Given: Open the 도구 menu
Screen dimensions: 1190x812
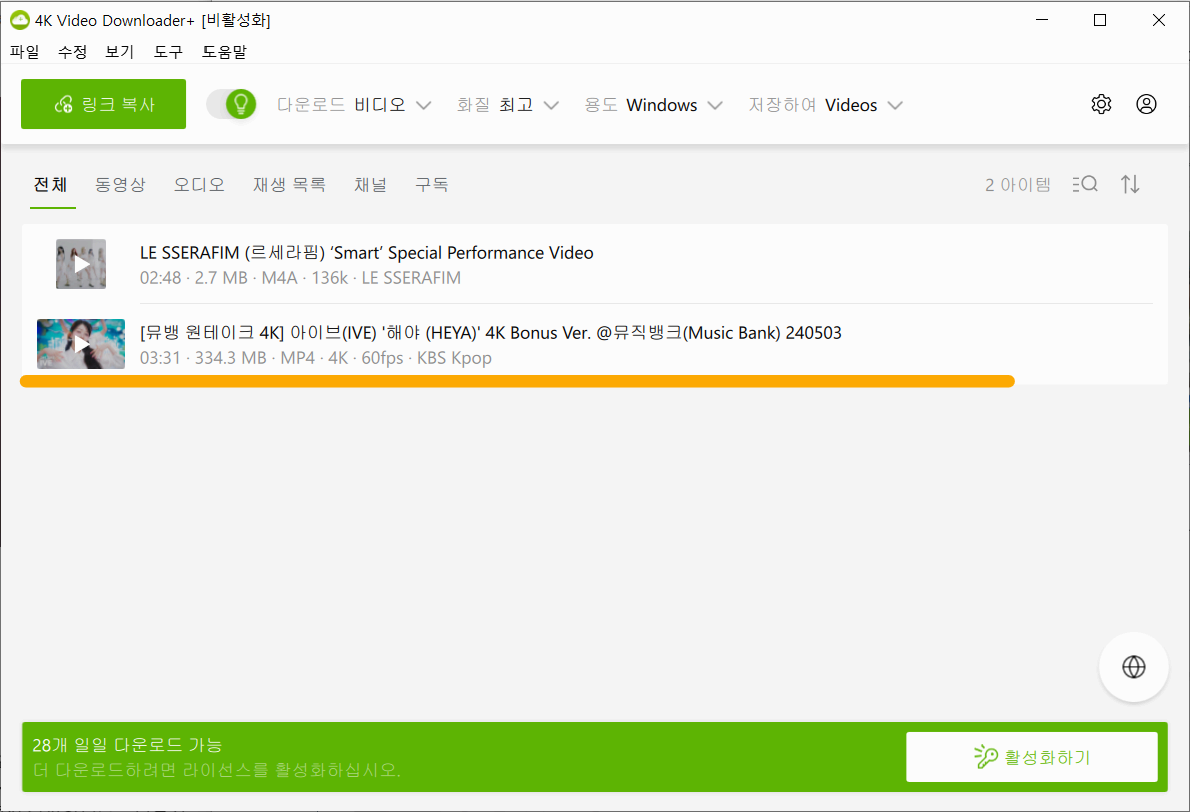Looking at the screenshot, I should pos(168,52).
